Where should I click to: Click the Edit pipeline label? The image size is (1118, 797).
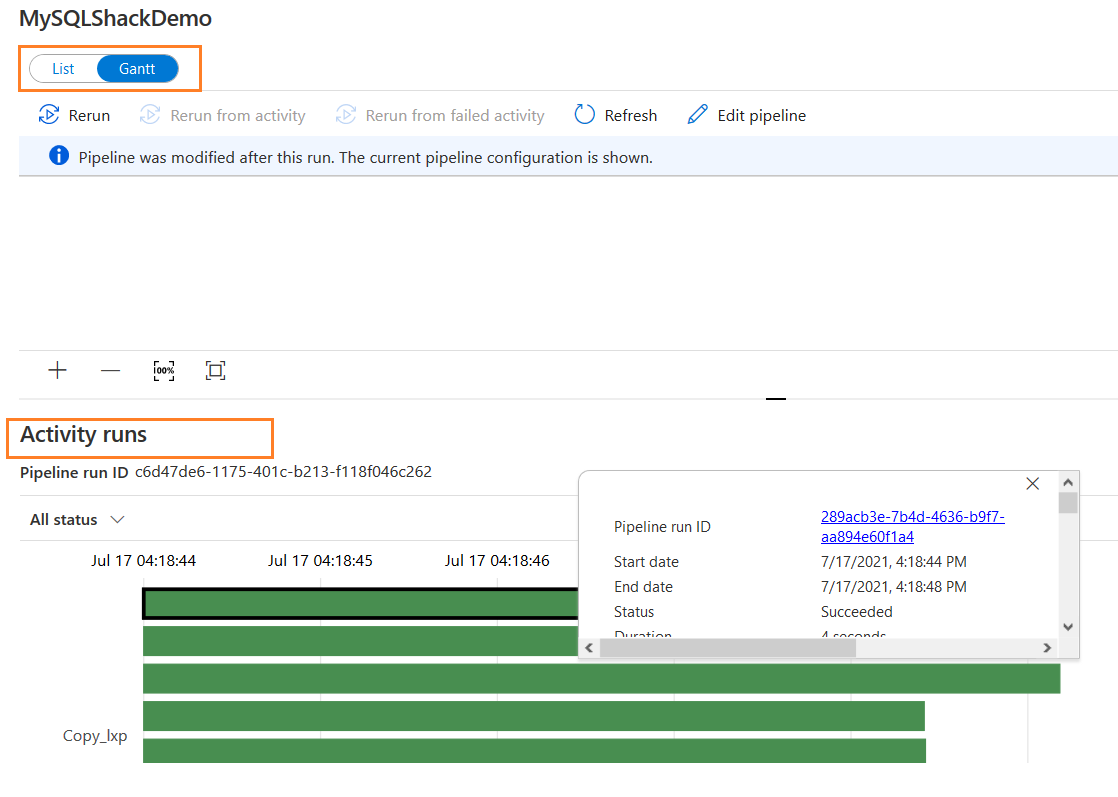coord(761,115)
